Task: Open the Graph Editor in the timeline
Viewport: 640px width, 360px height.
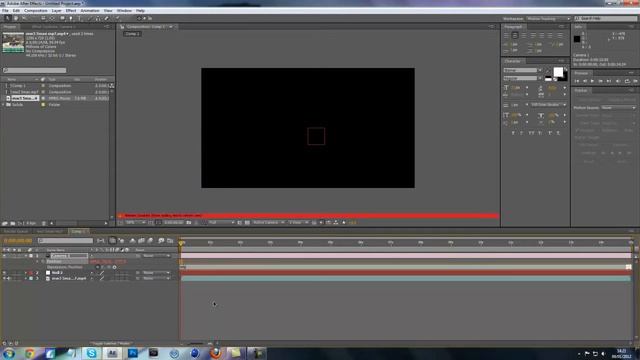Action: (170, 241)
